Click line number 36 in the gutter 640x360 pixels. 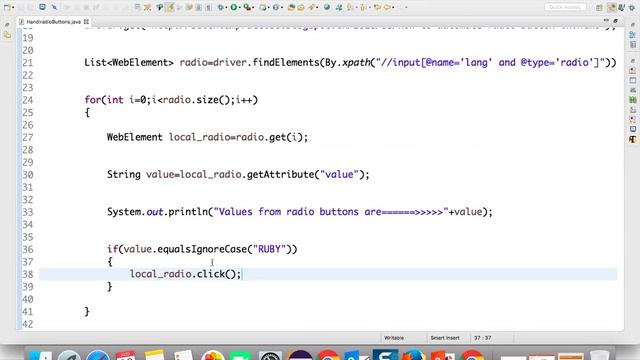[27, 249]
